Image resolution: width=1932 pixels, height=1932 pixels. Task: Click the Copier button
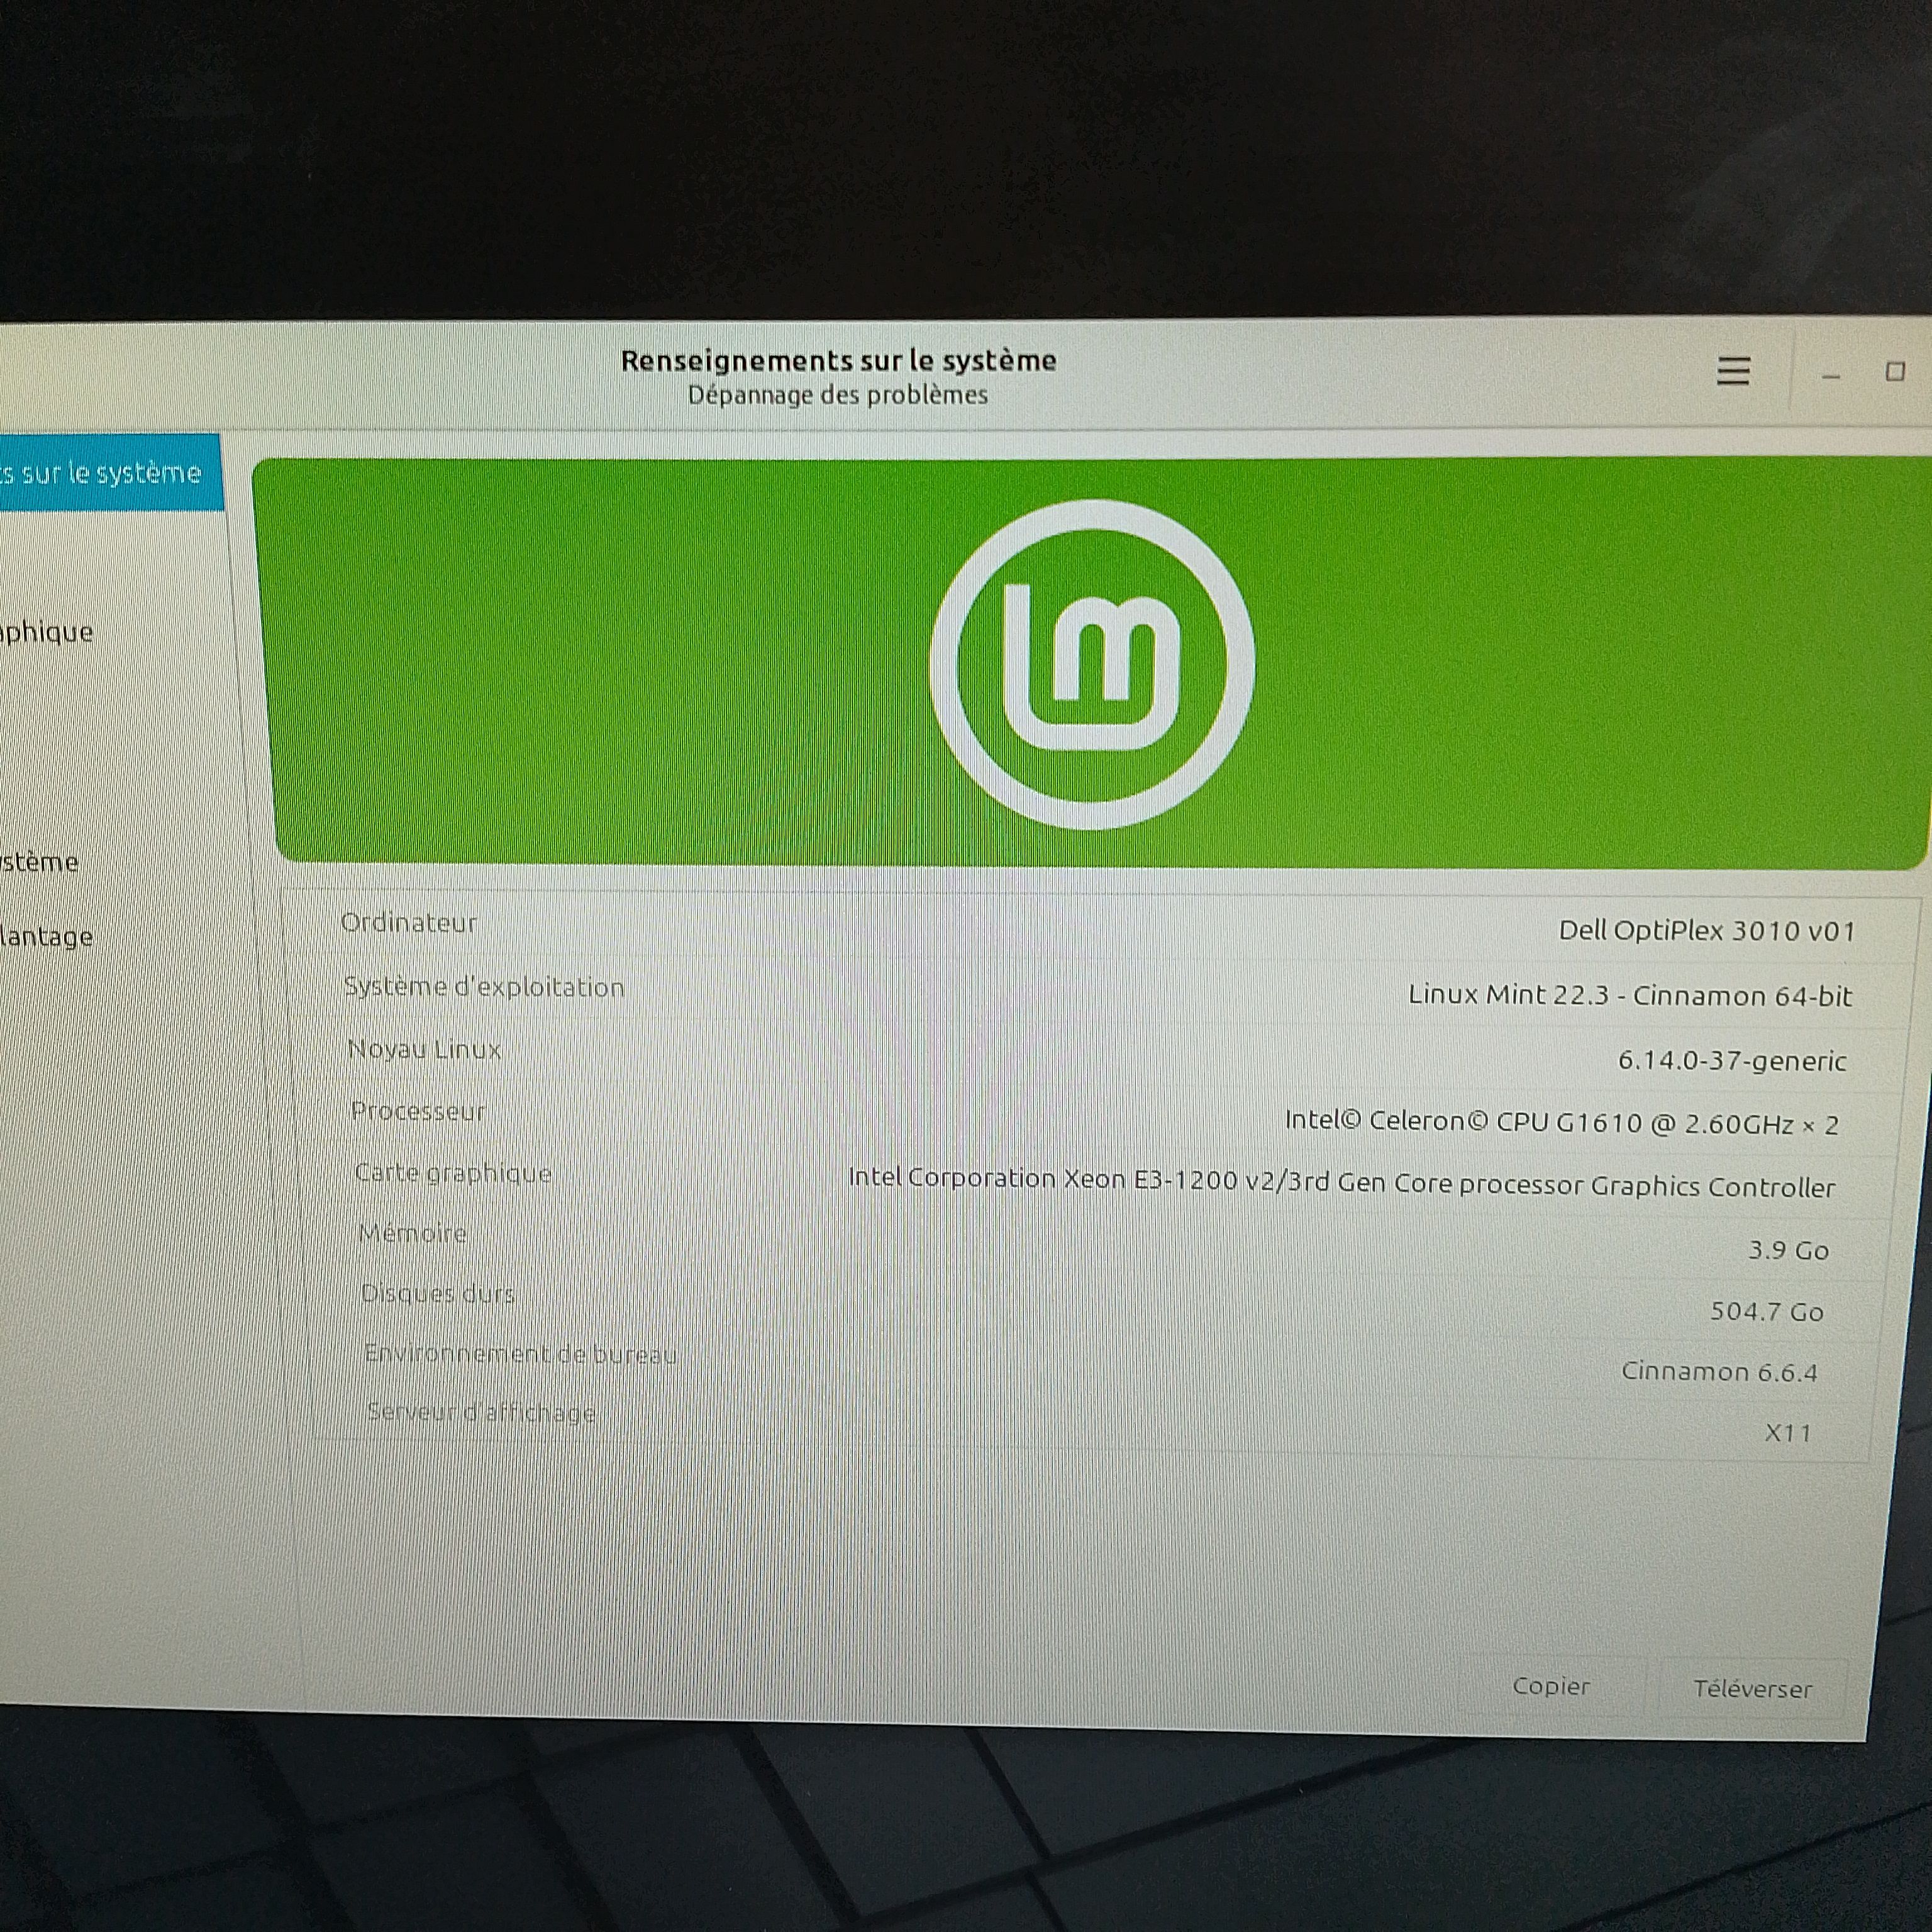1550,1687
